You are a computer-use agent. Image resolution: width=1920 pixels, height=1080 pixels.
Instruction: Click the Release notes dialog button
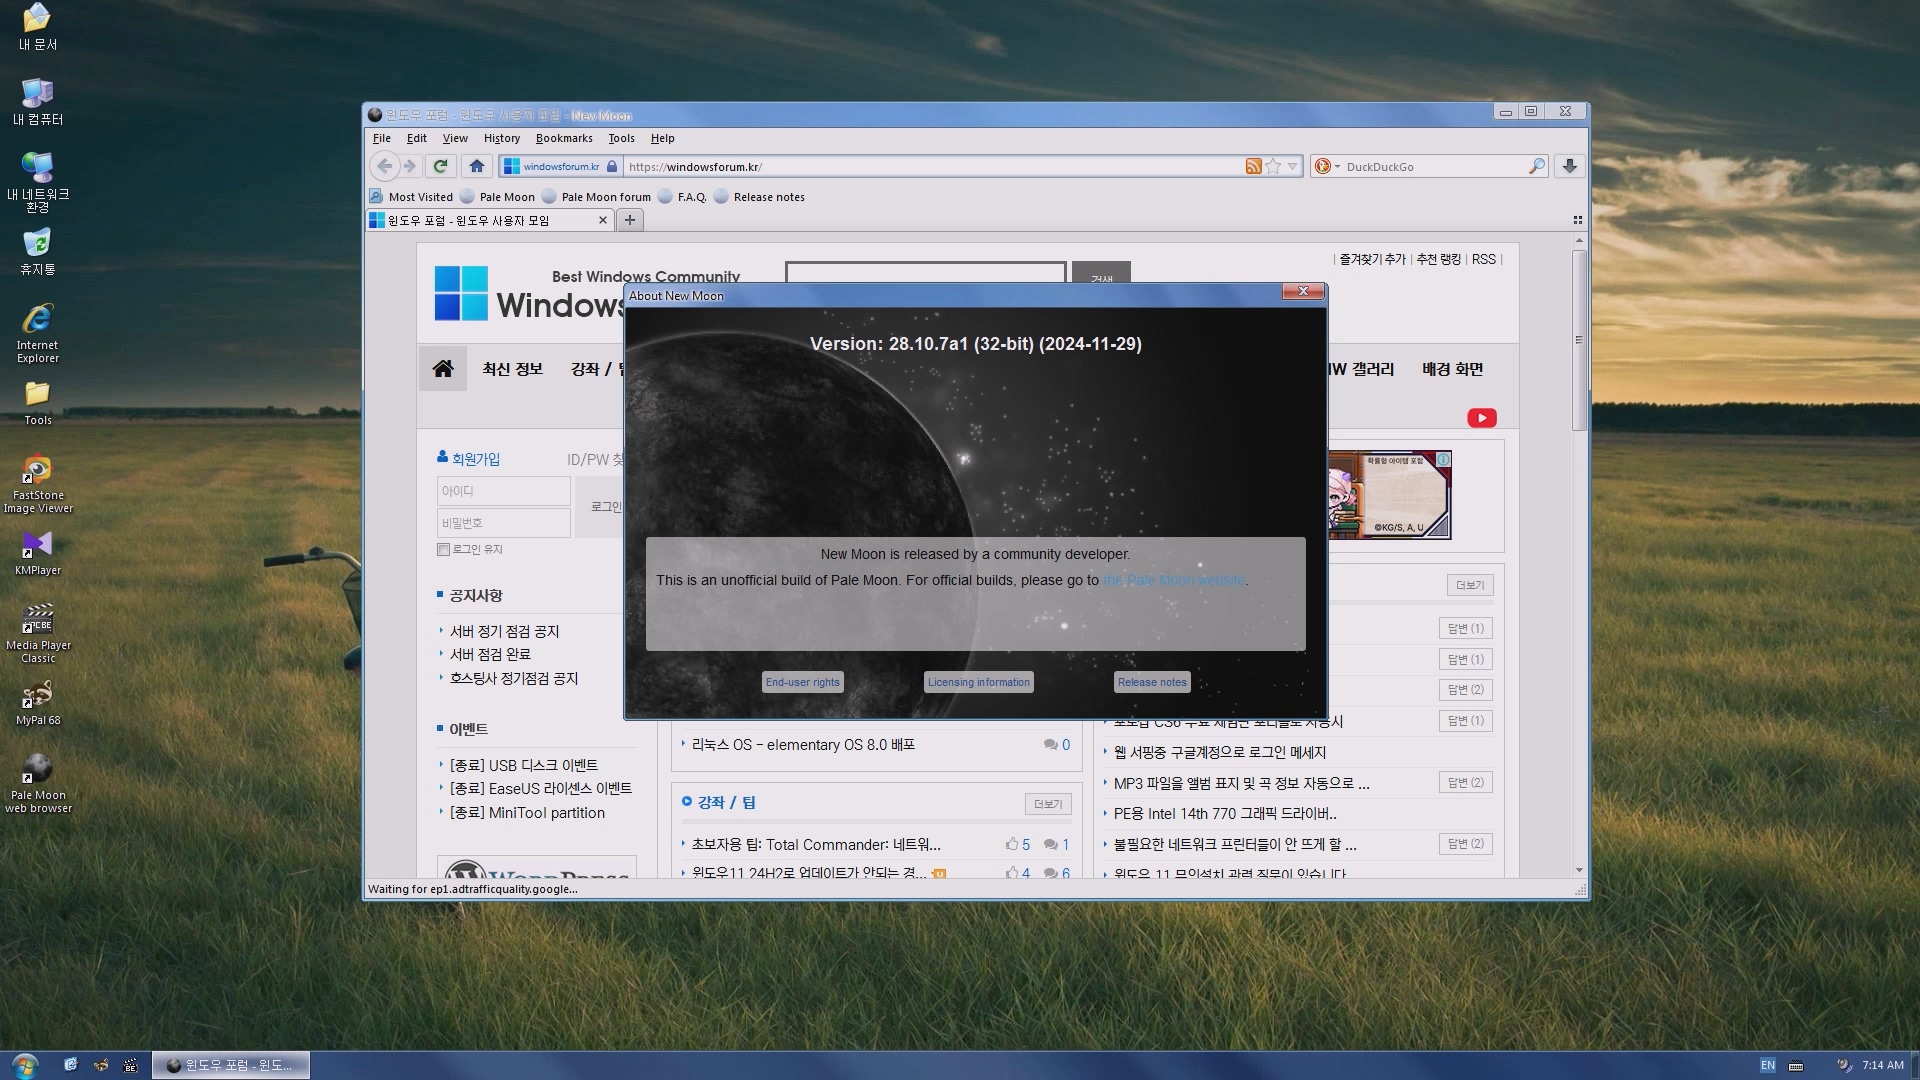[1152, 682]
